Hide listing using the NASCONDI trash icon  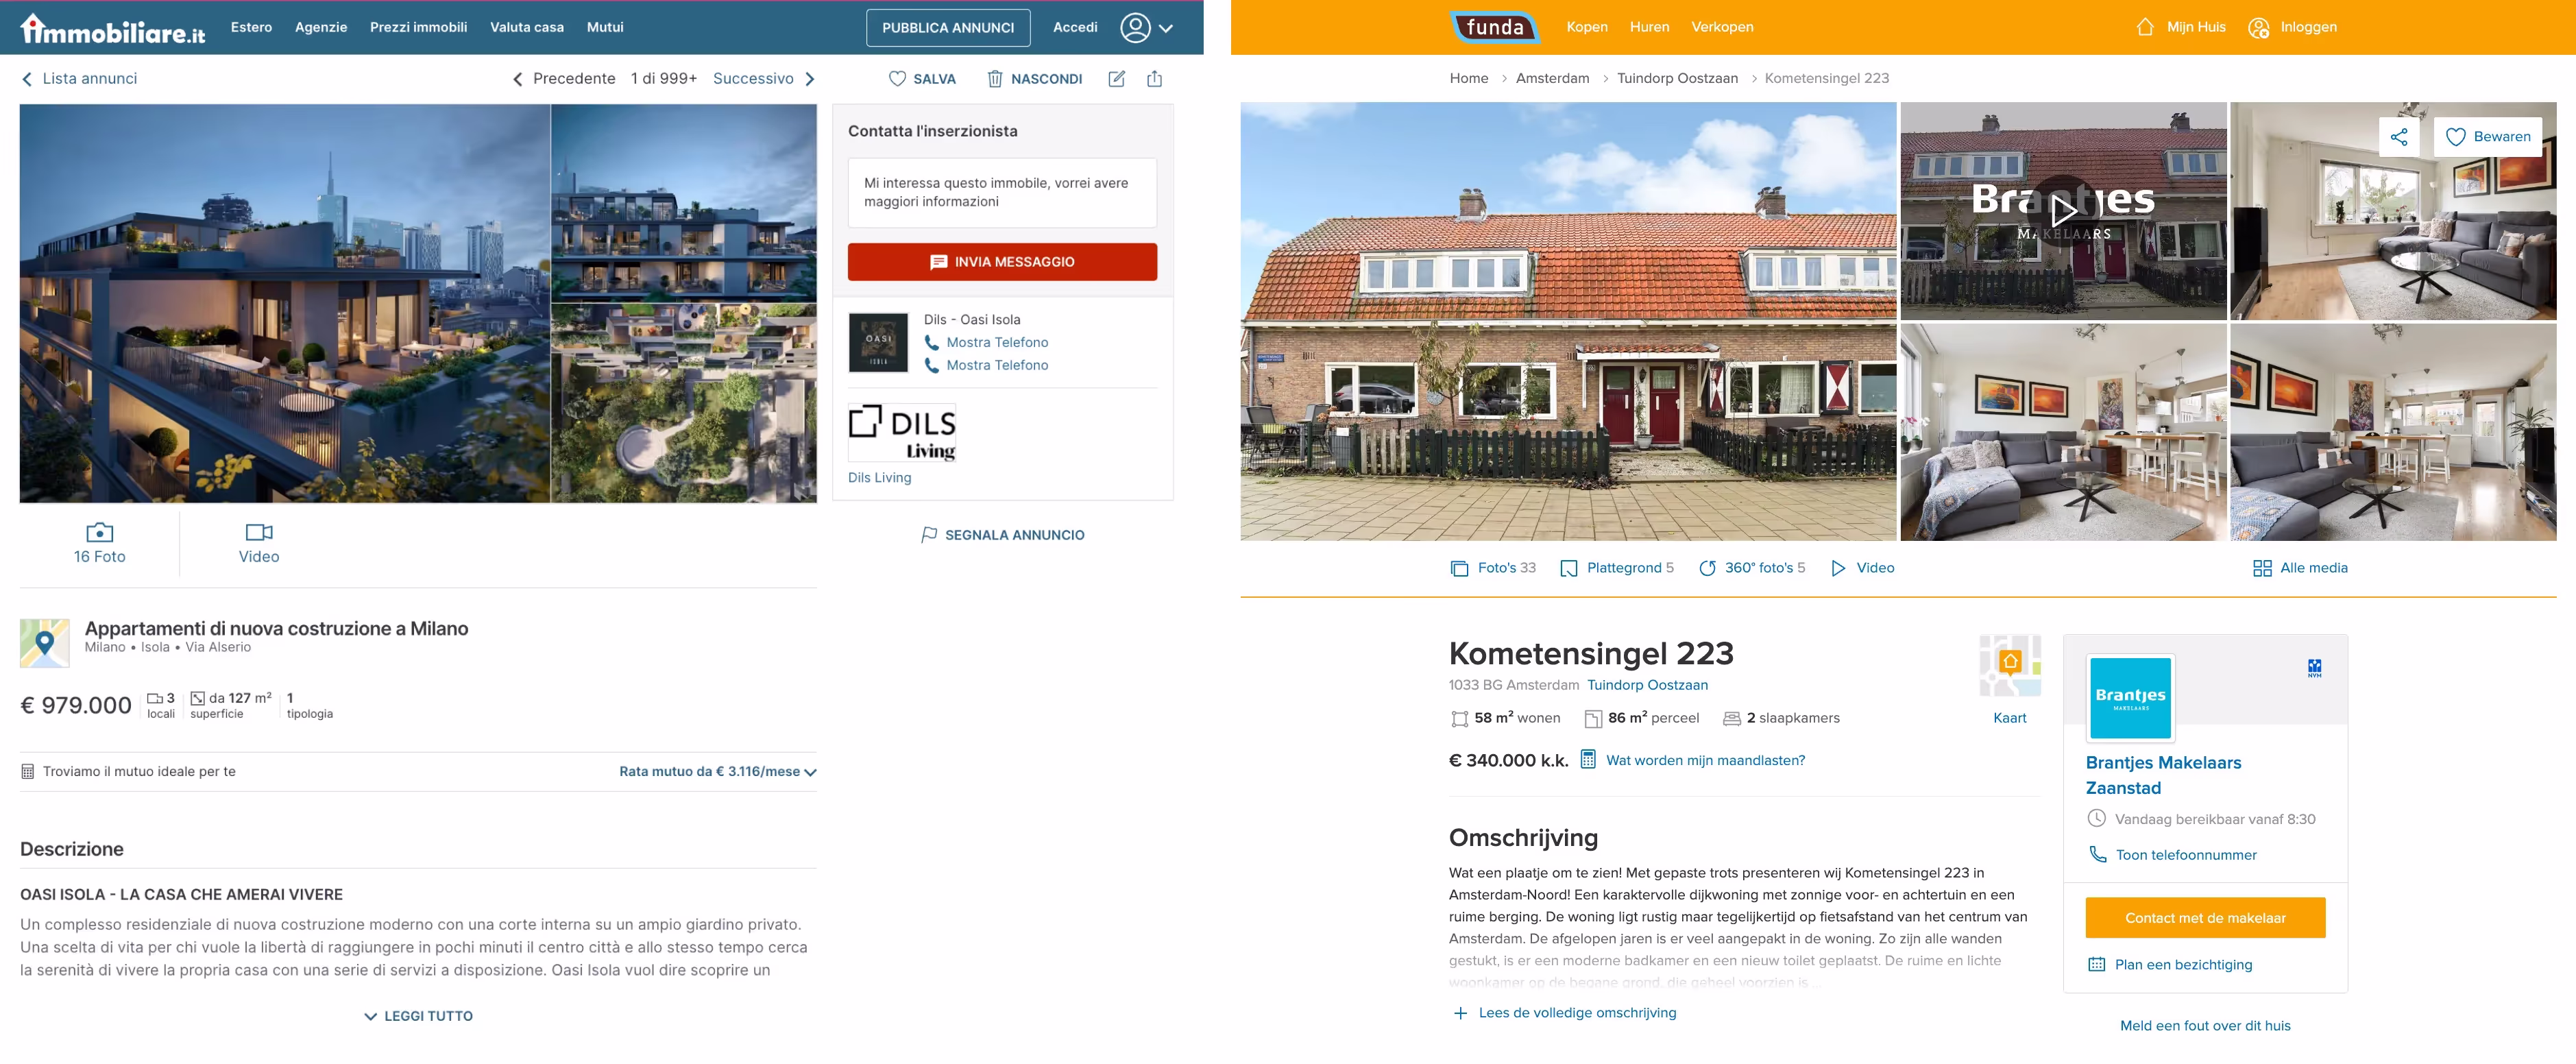click(x=995, y=79)
